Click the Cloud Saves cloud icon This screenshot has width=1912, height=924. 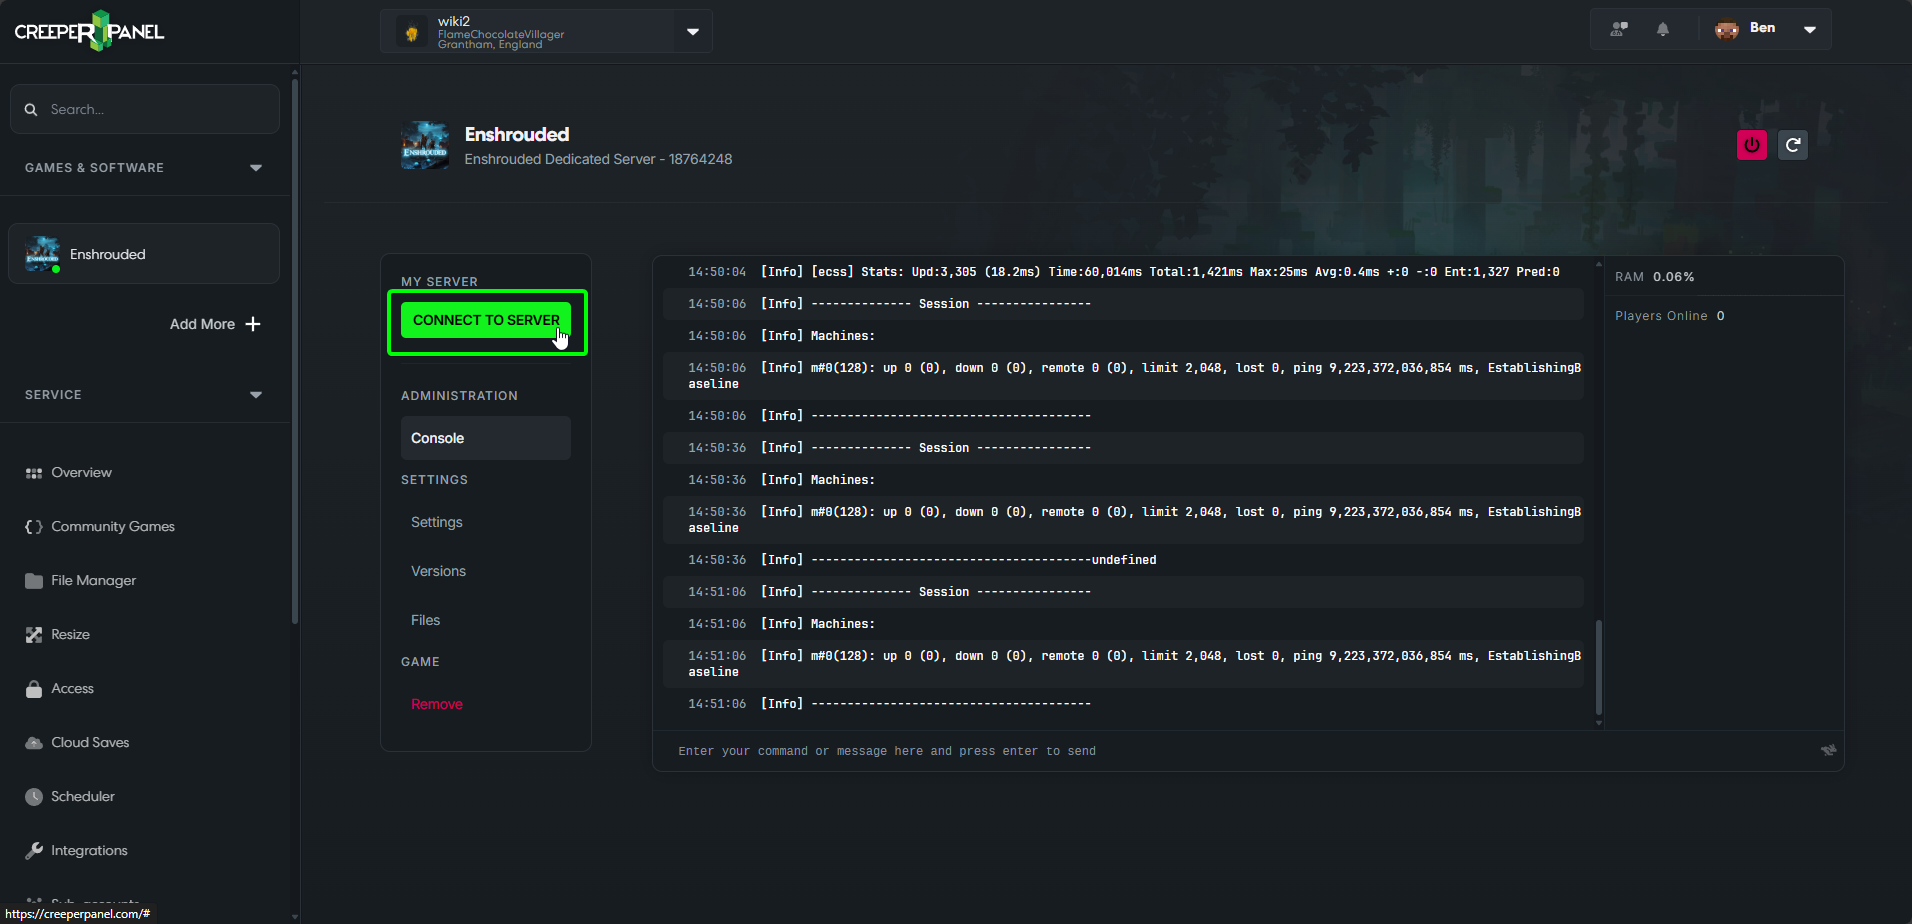point(34,743)
